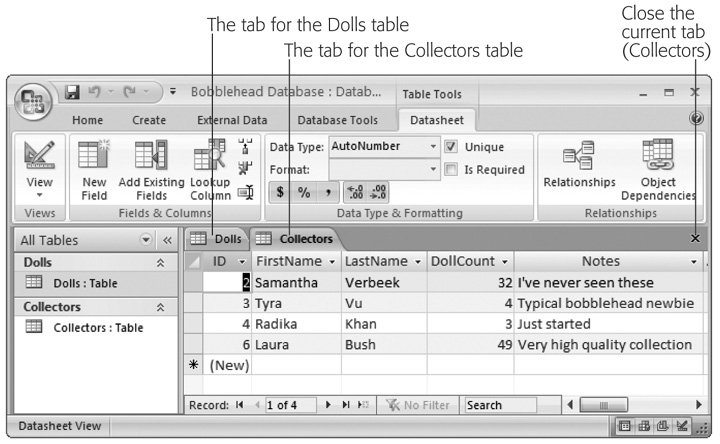Image resolution: width=720 pixels, height=444 pixels.
Task: Open the External Data tab
Action: (x=232, y=120)
